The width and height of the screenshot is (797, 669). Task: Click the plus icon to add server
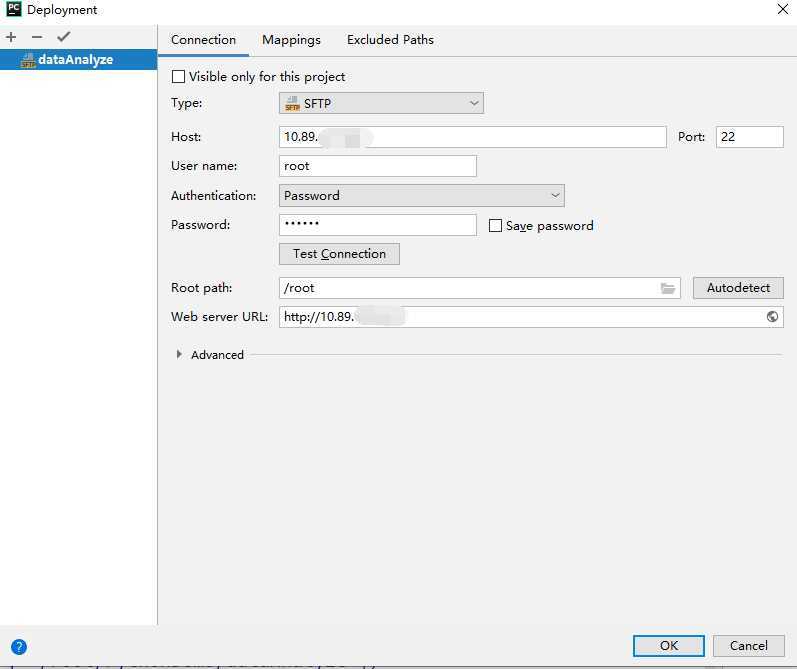(12, 37)
